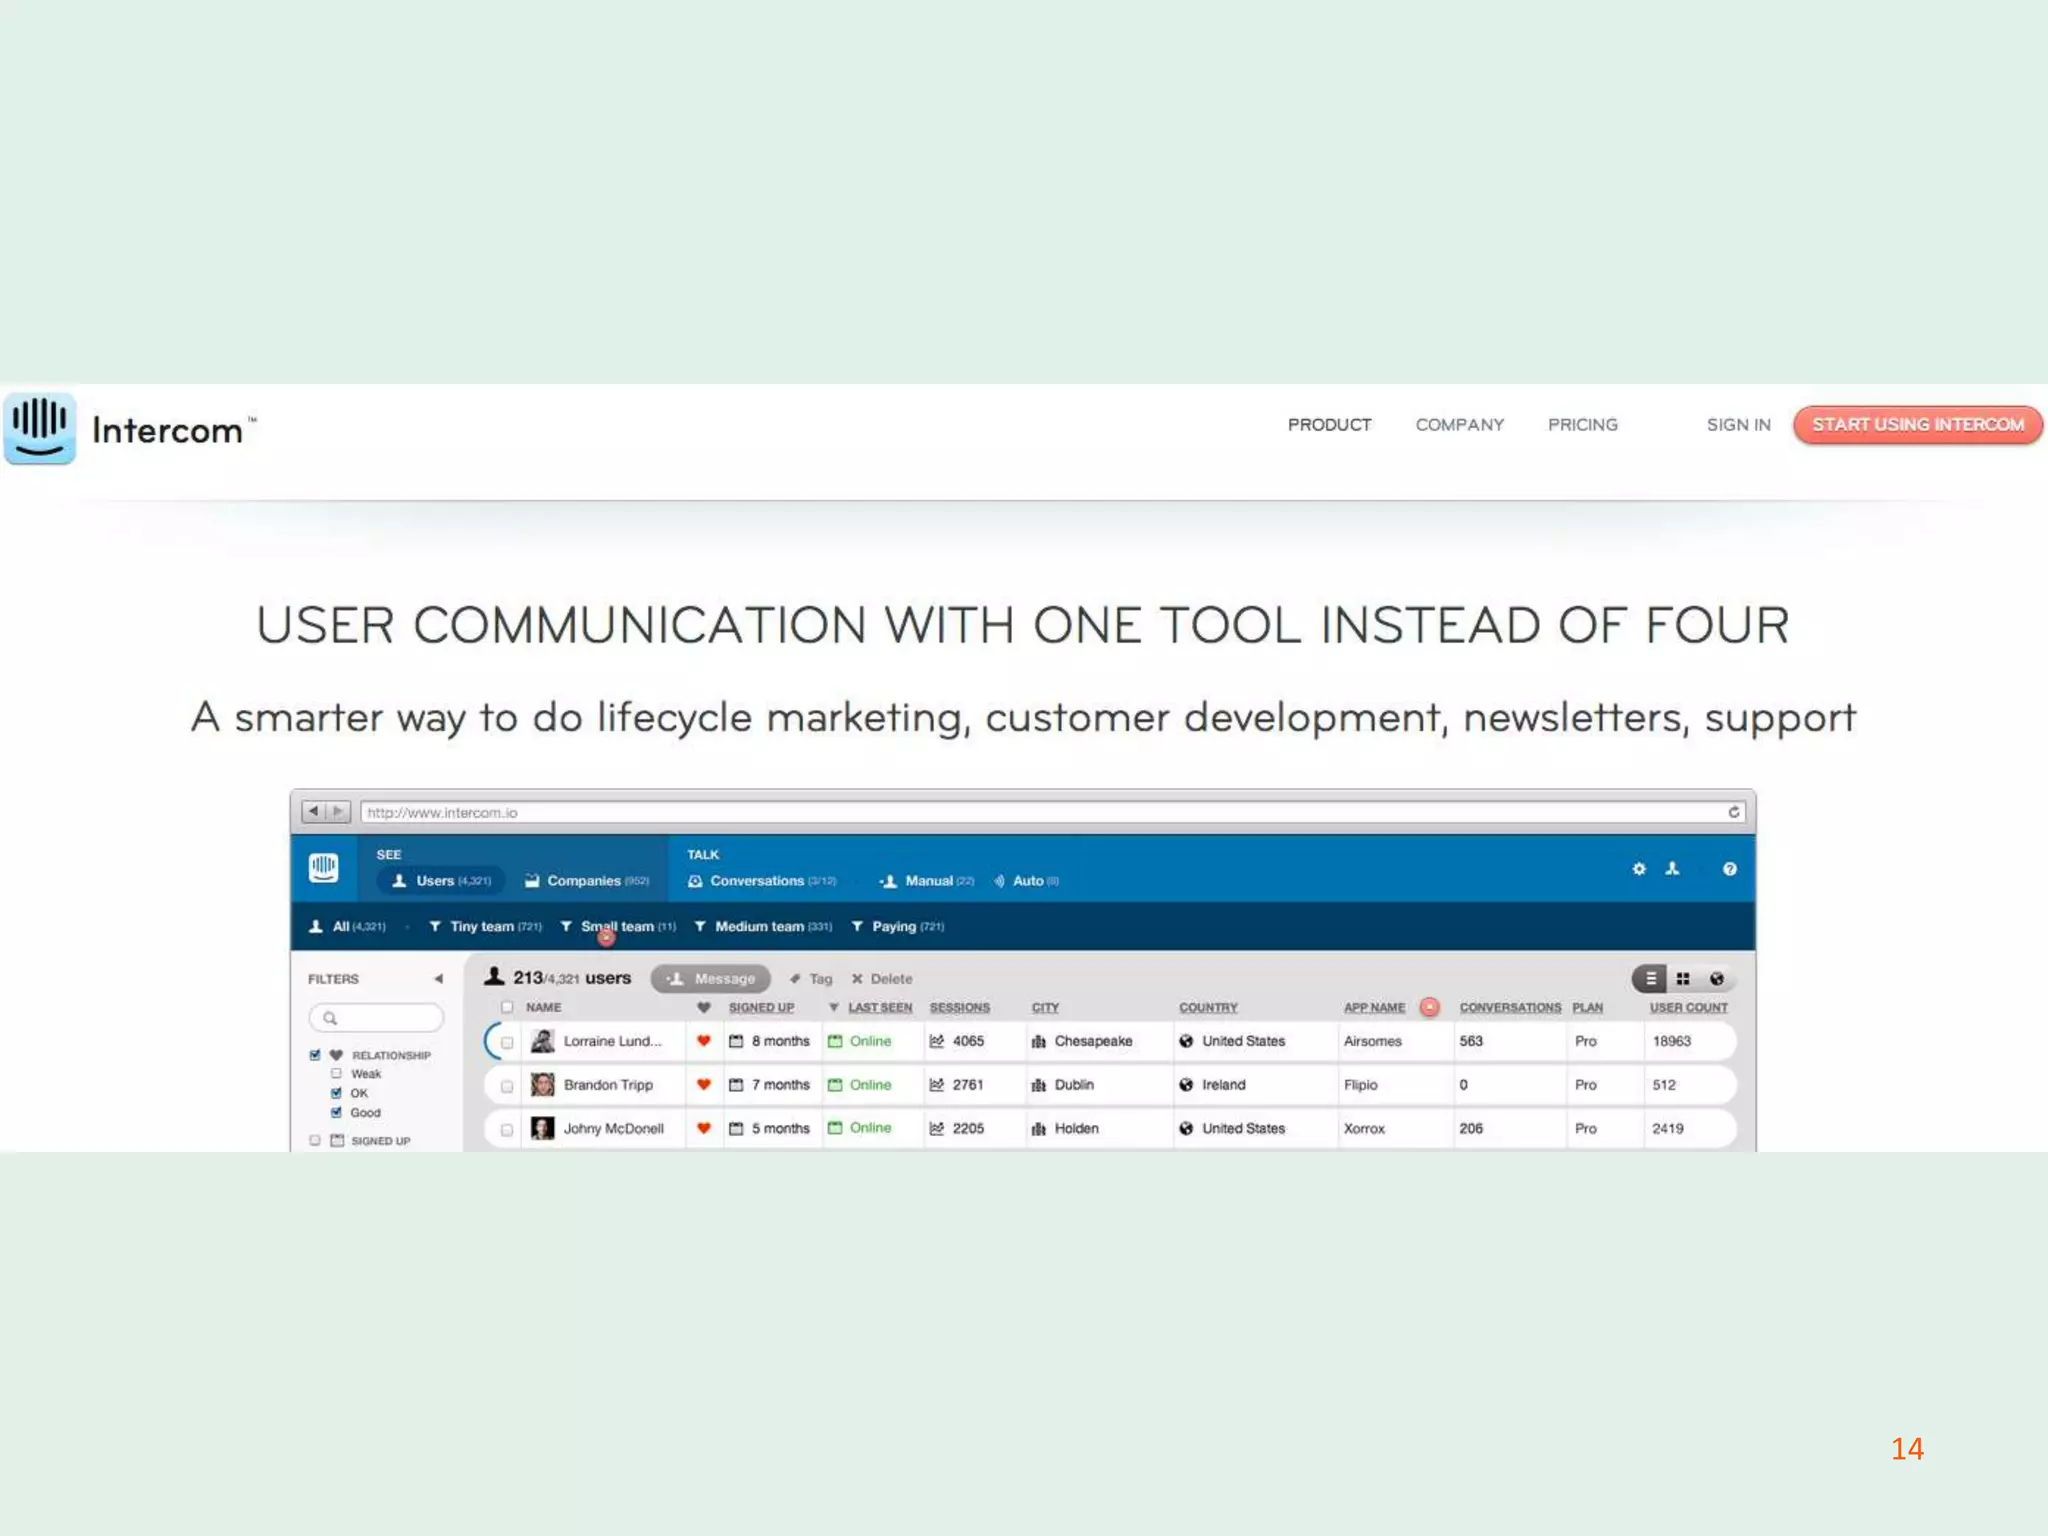
Task: Switch to grid view layout icon
Action: click(x=1683, y=979)
